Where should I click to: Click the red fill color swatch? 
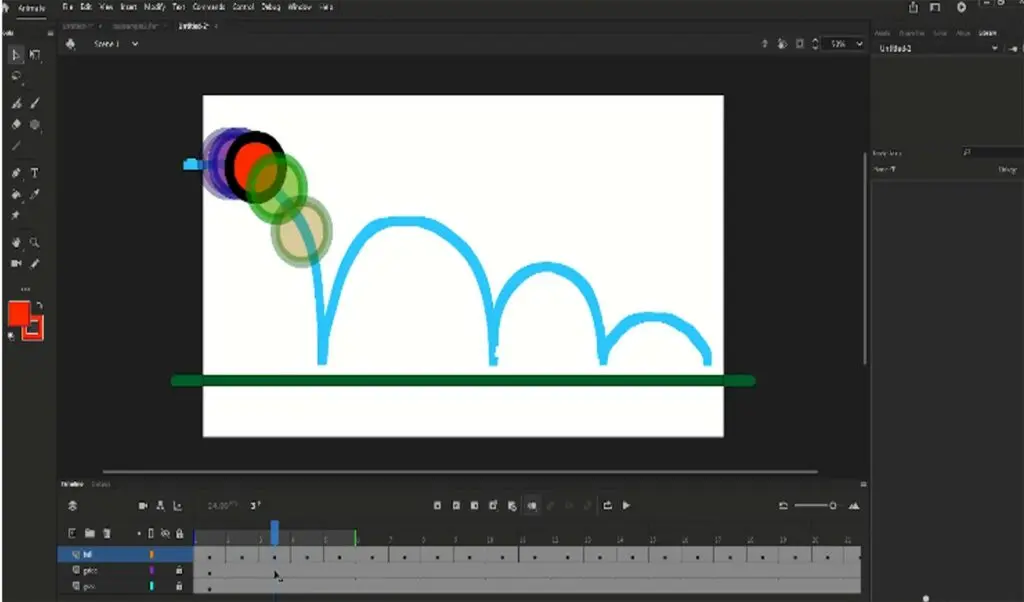pyautogui.click(x=18, y=313)
